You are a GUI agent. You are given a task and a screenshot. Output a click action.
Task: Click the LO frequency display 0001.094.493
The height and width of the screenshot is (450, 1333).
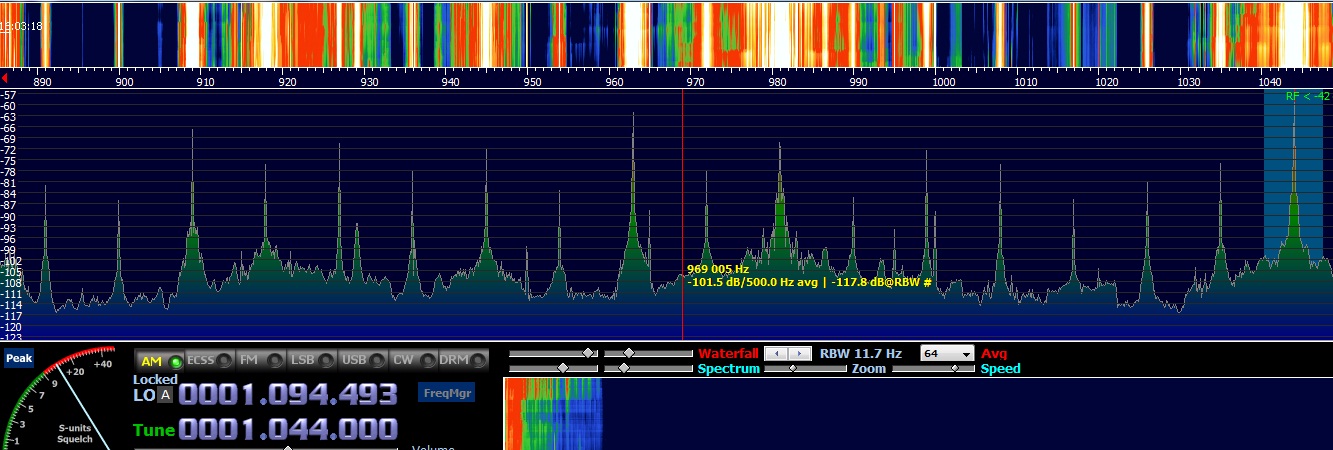[288, 395]
